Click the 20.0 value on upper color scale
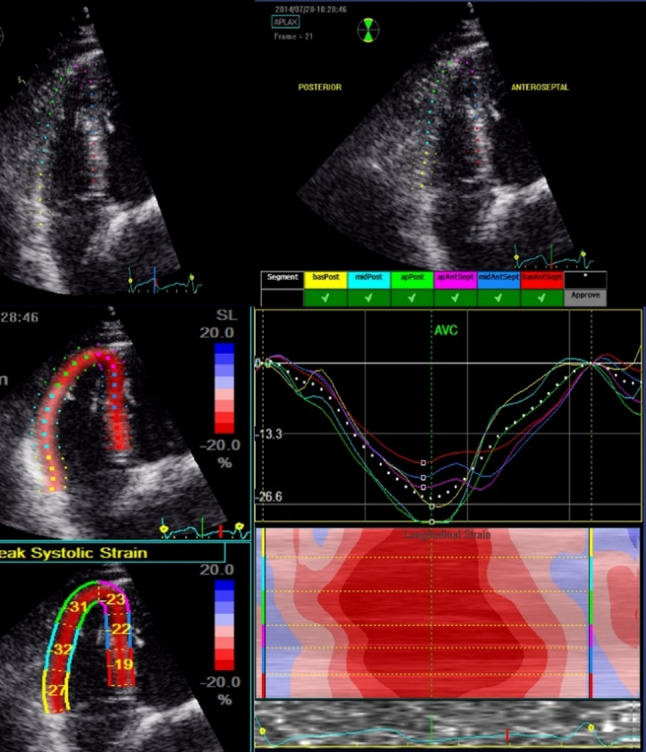Viewport: 646px width, 752px height. (217, 332)
